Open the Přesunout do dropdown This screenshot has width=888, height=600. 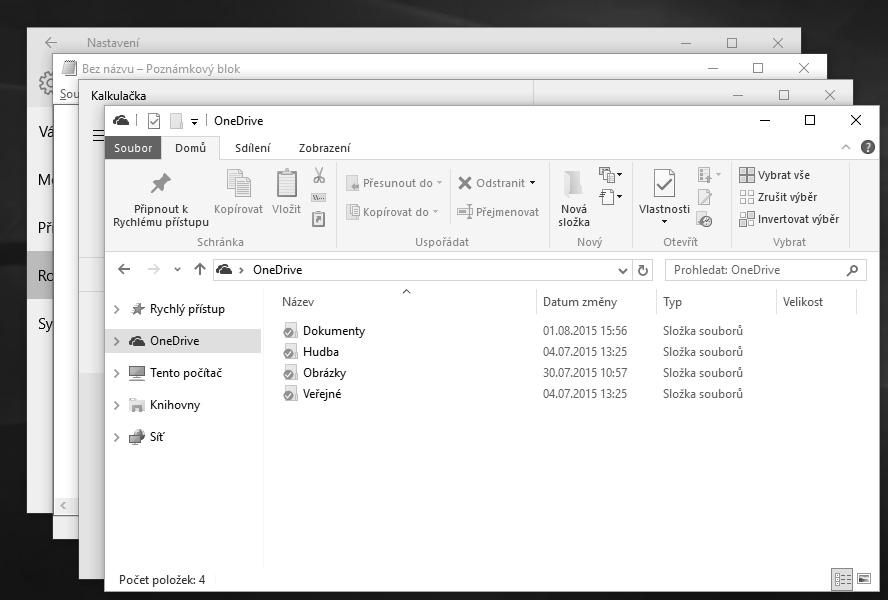coord(439,183)
